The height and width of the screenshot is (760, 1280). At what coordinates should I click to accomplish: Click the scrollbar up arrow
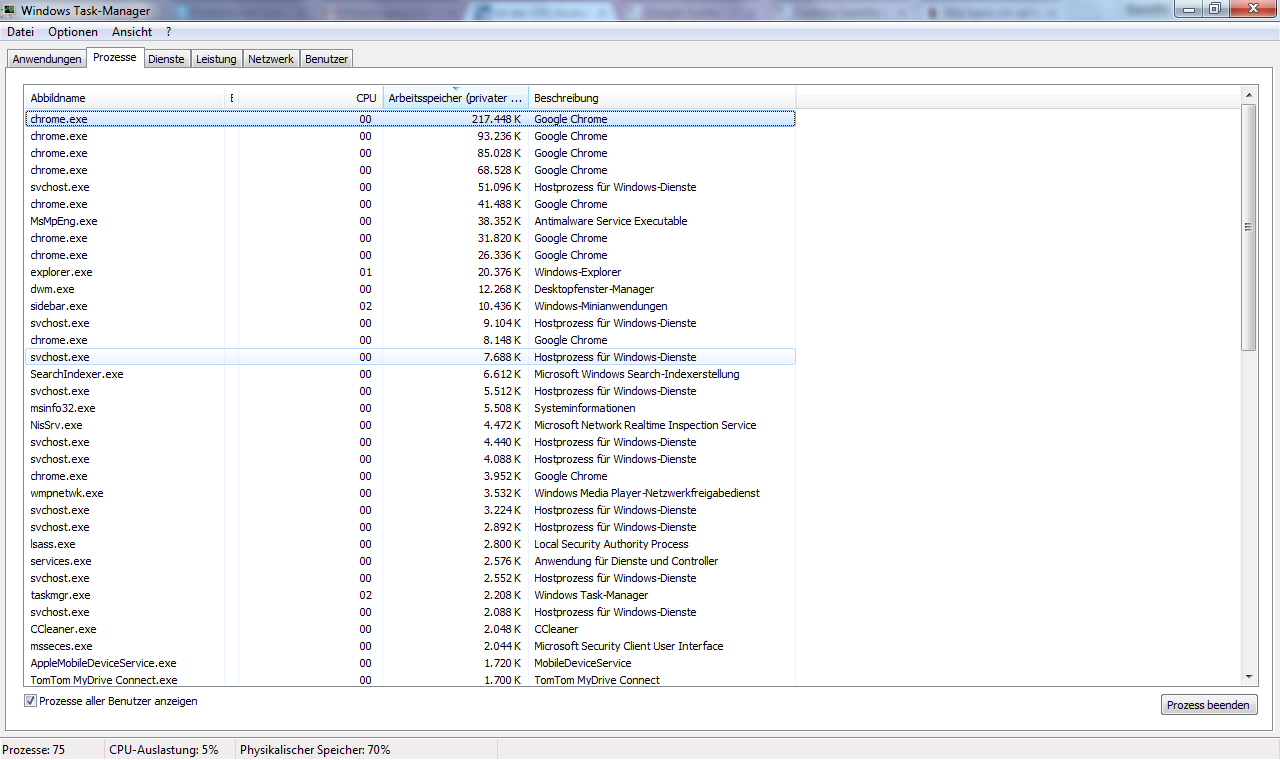click(1249, 95)
